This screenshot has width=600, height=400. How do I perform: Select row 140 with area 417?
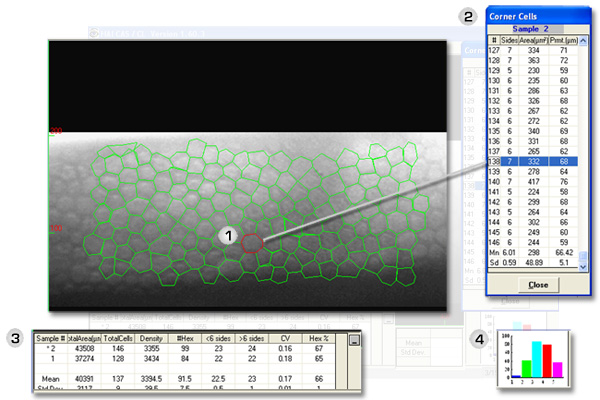[x=533, y=182]
